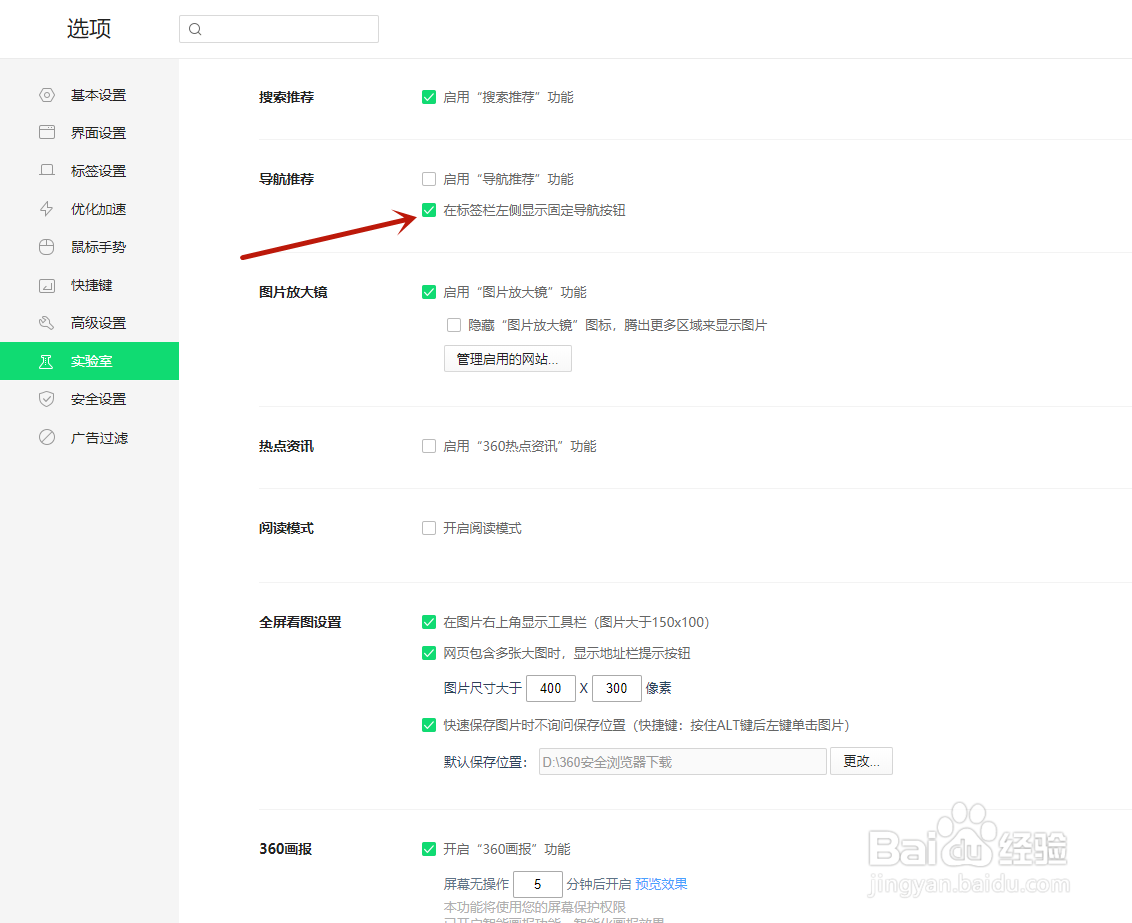Click the 更改 save location button
Image resolution: width=1132 pixels, height=923 pixels.
tap(861, 761)
